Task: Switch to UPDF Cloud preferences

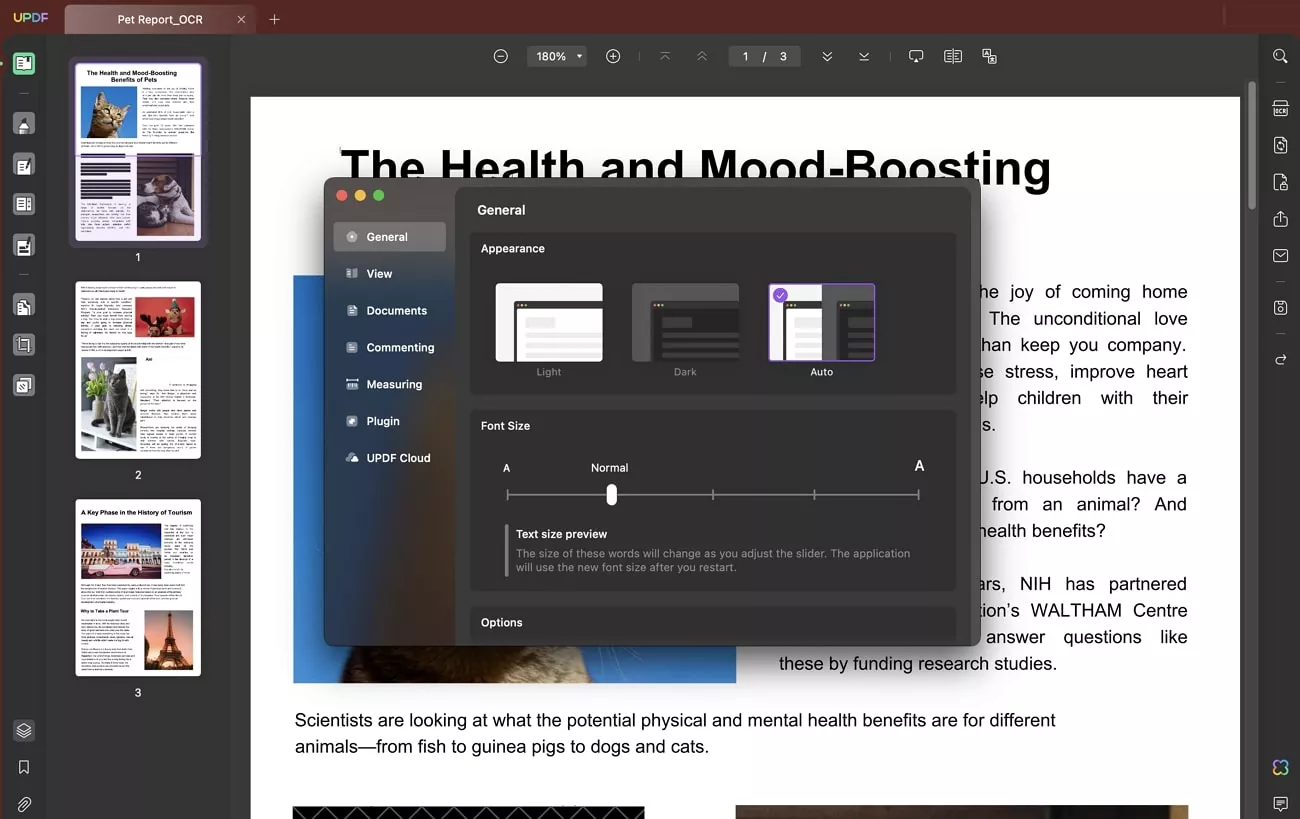Action: 388,458
